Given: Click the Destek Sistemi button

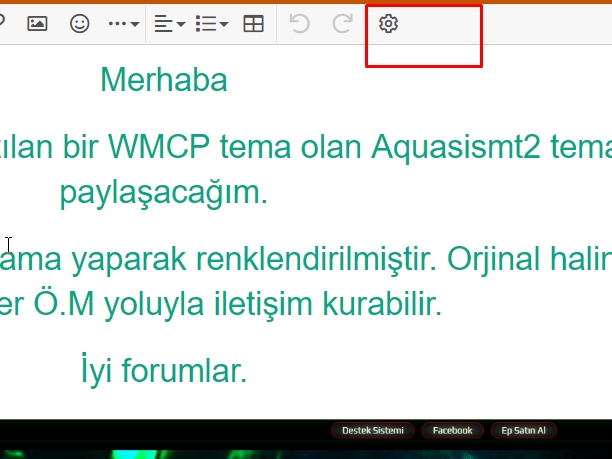Looking at the screenshot, I should [x=372, y=430].
